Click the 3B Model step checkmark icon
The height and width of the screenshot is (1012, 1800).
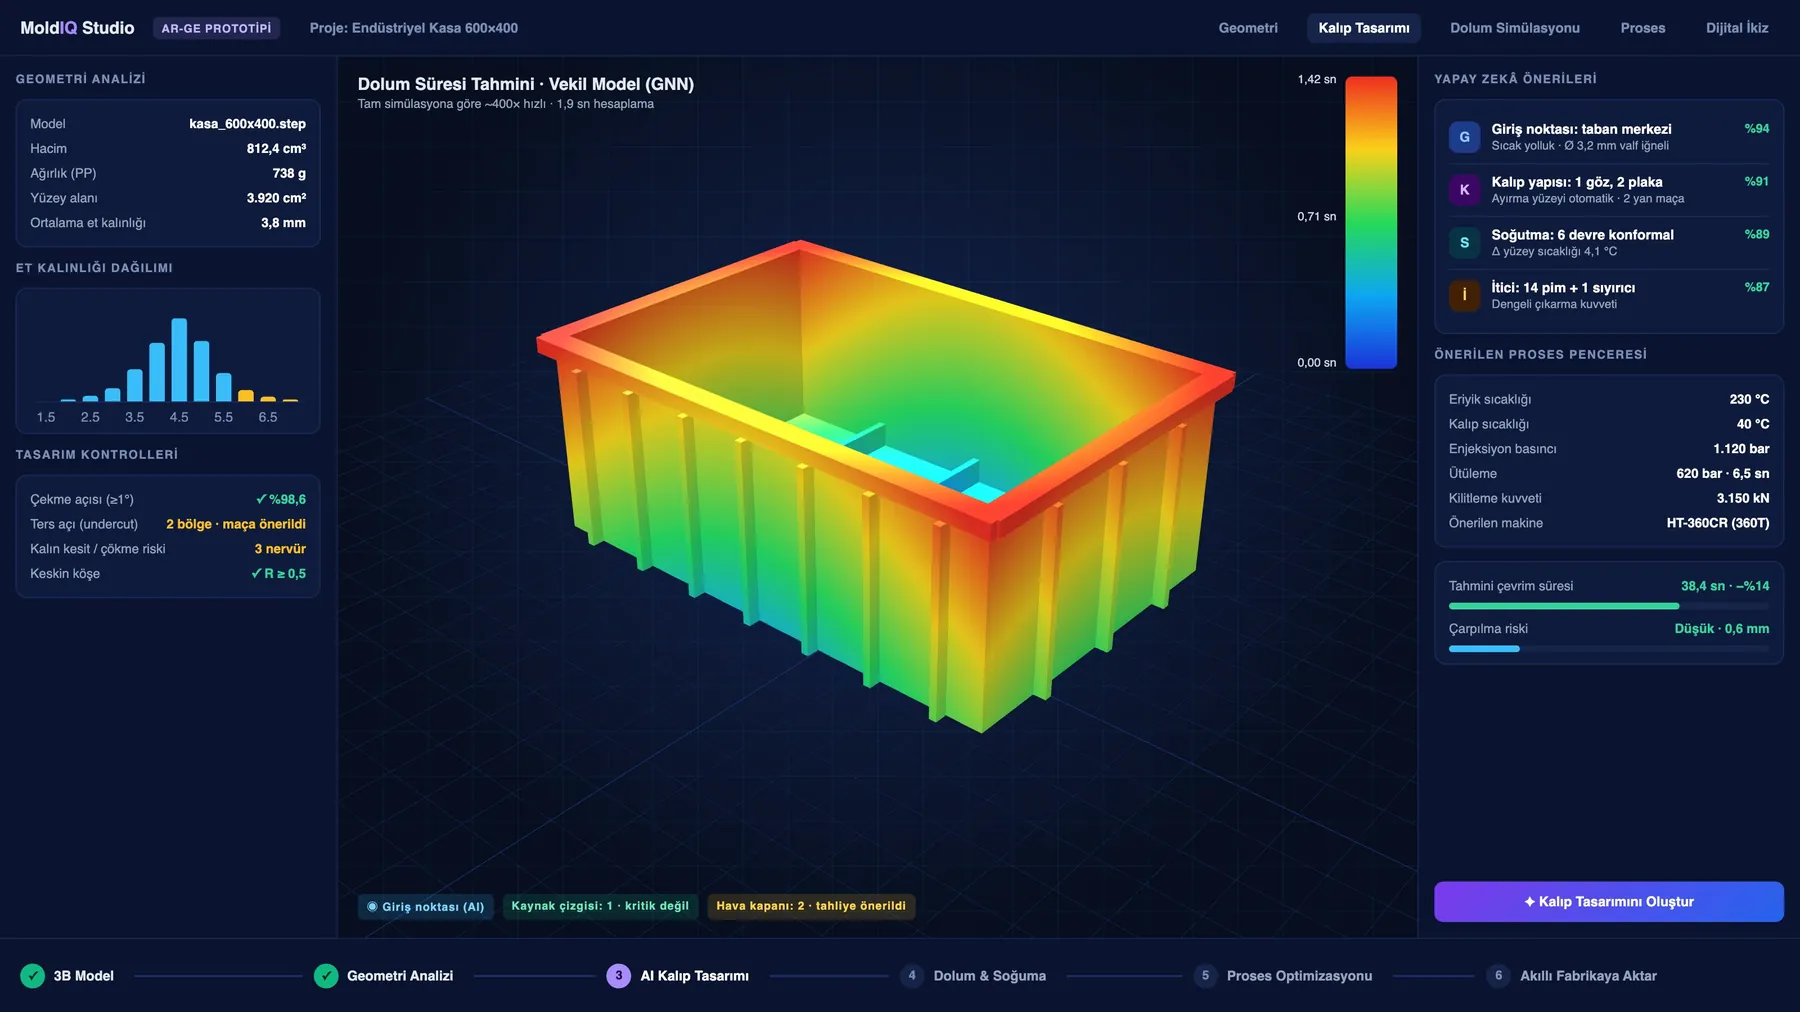[x=32, y=976]
